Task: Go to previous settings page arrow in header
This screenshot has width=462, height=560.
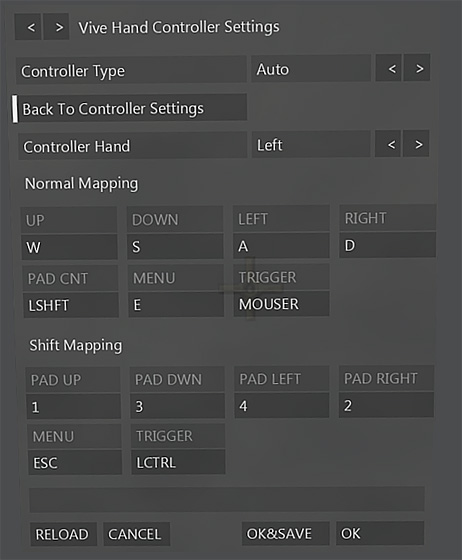Action: click(x=28, y=27)
